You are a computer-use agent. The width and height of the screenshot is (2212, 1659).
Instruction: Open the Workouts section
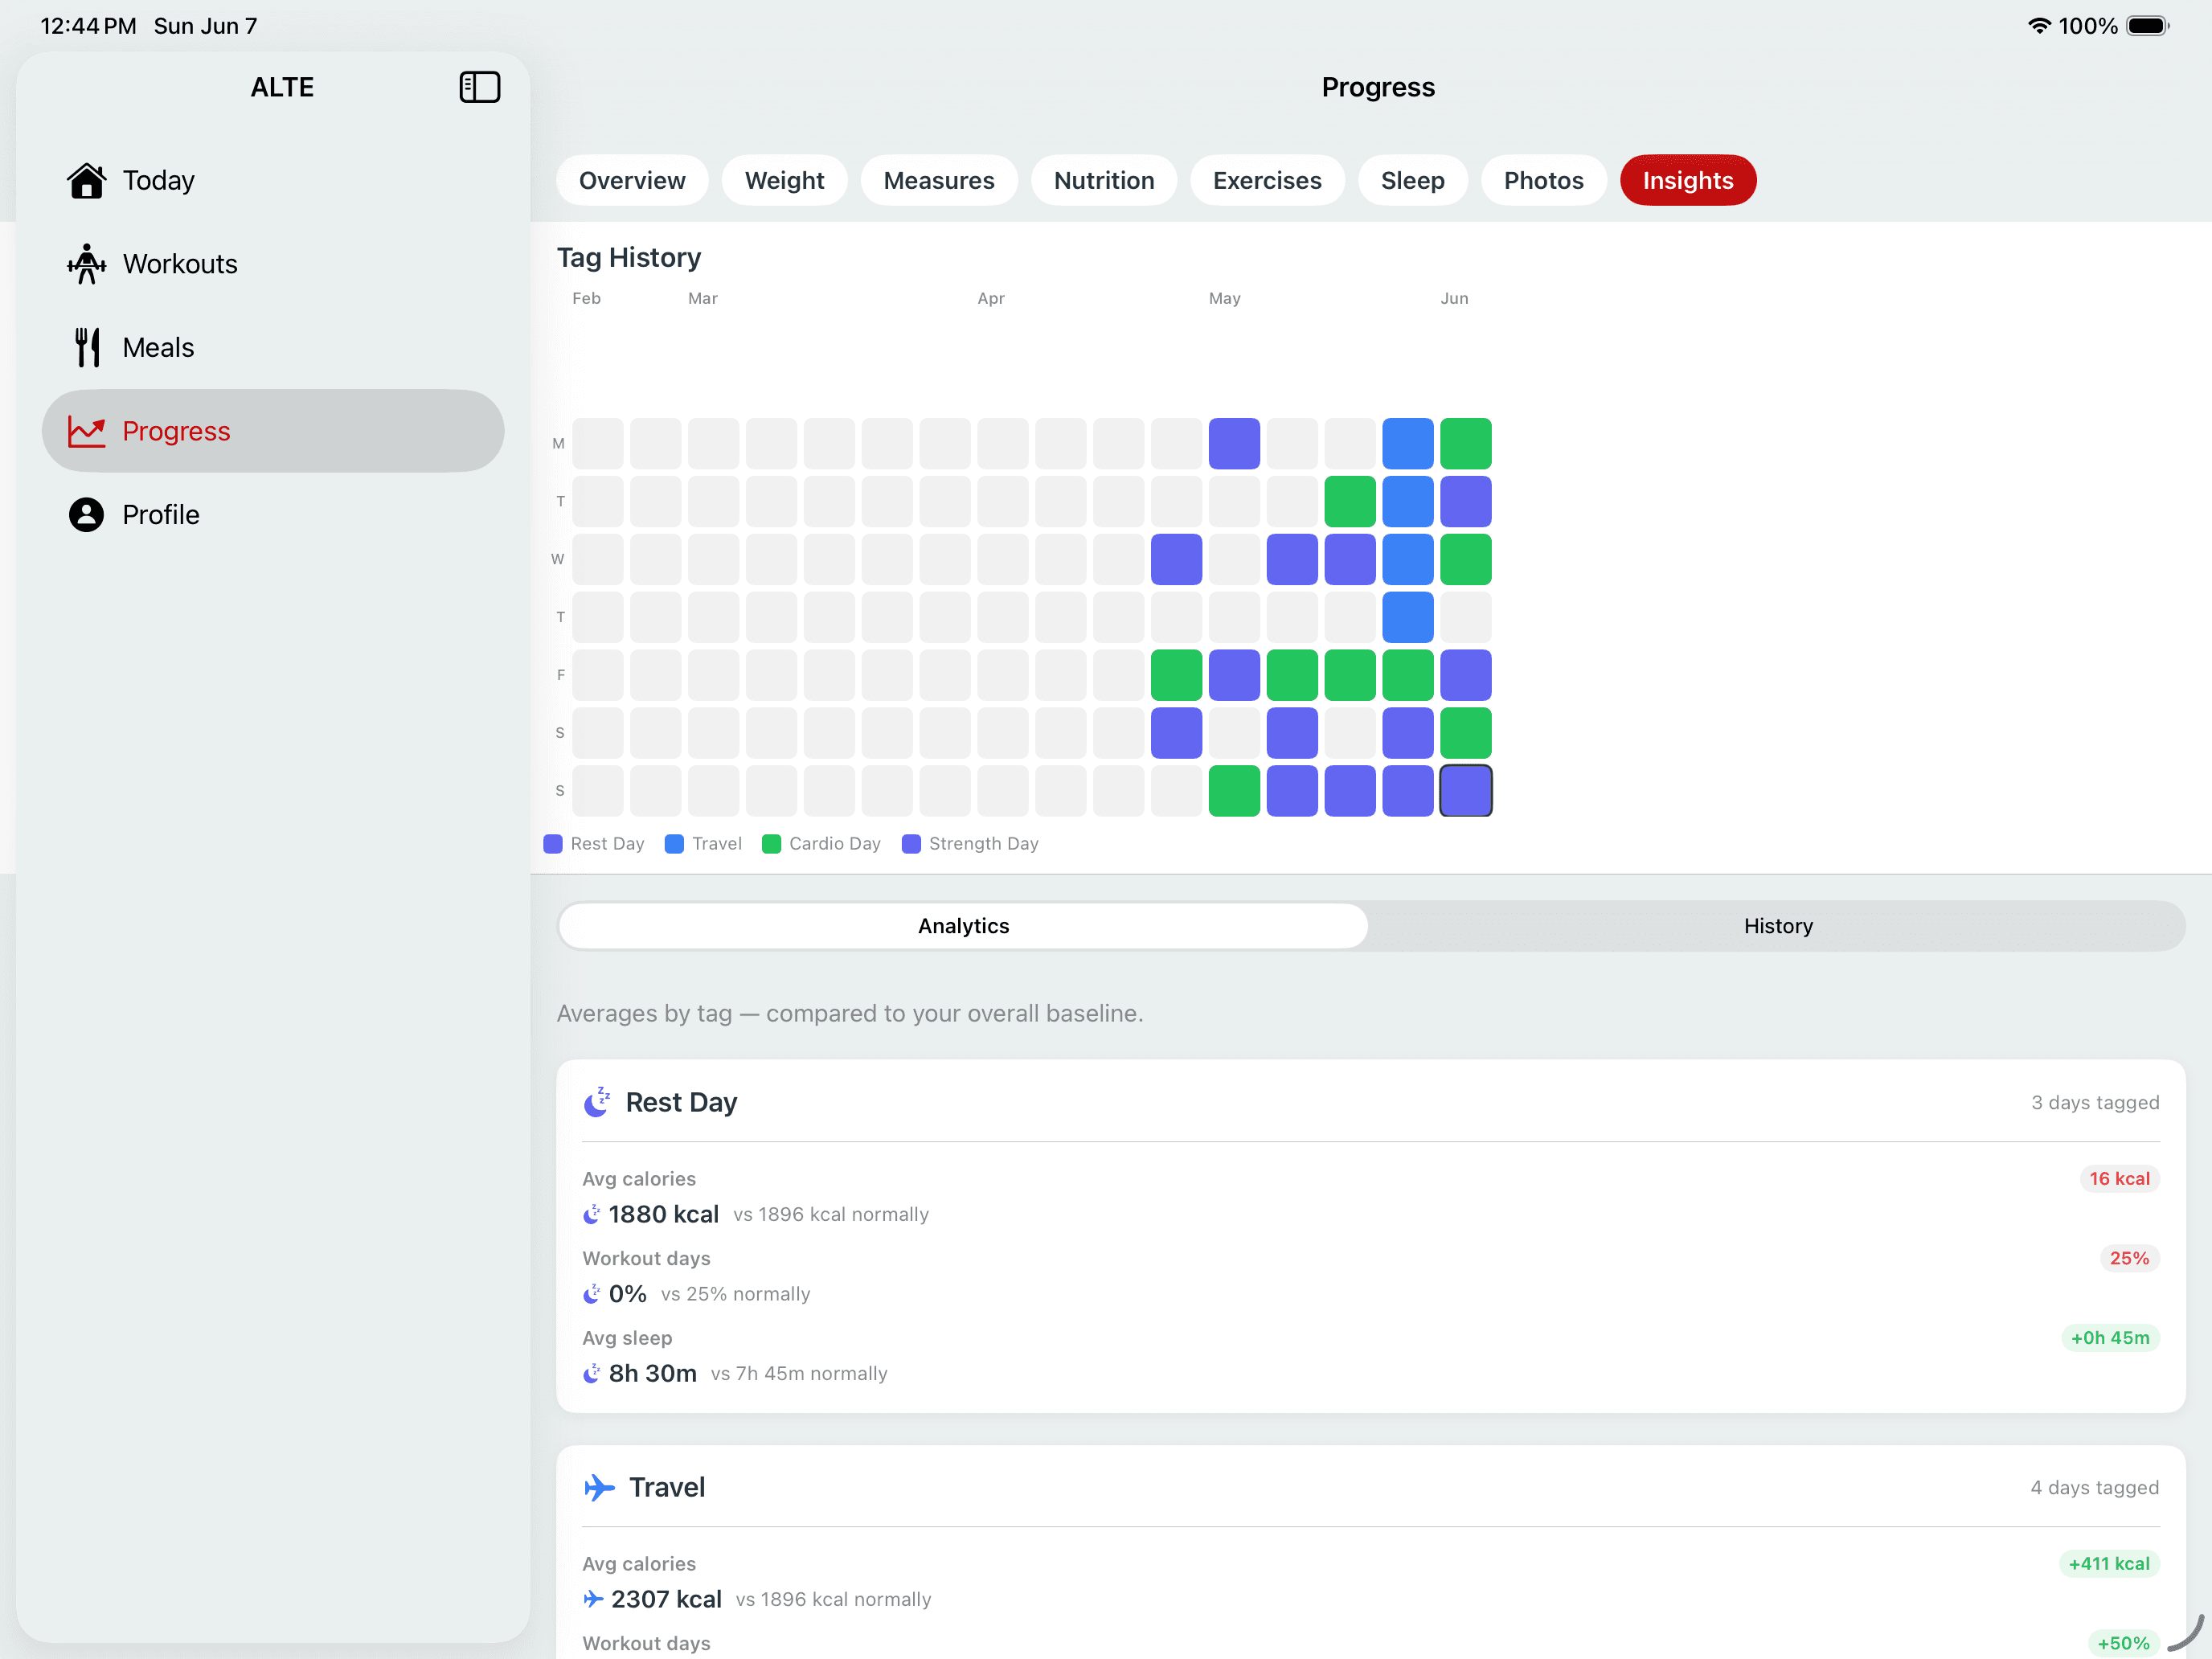273,264
